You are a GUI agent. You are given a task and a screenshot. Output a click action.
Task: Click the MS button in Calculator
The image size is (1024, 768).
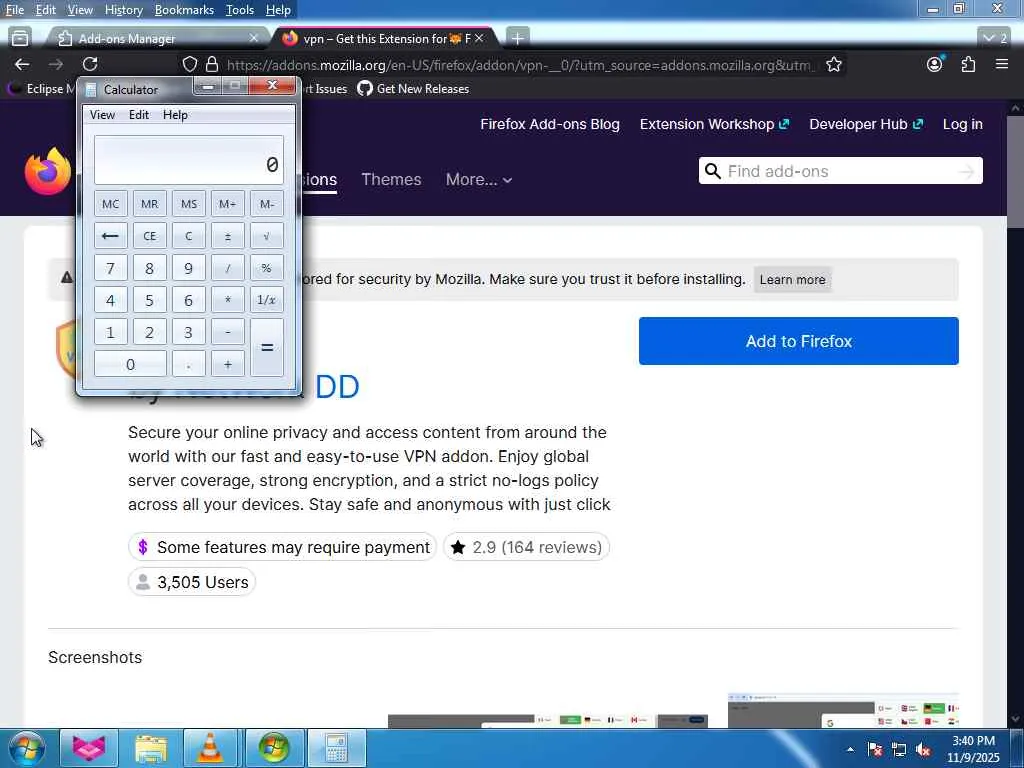point(189,204)
